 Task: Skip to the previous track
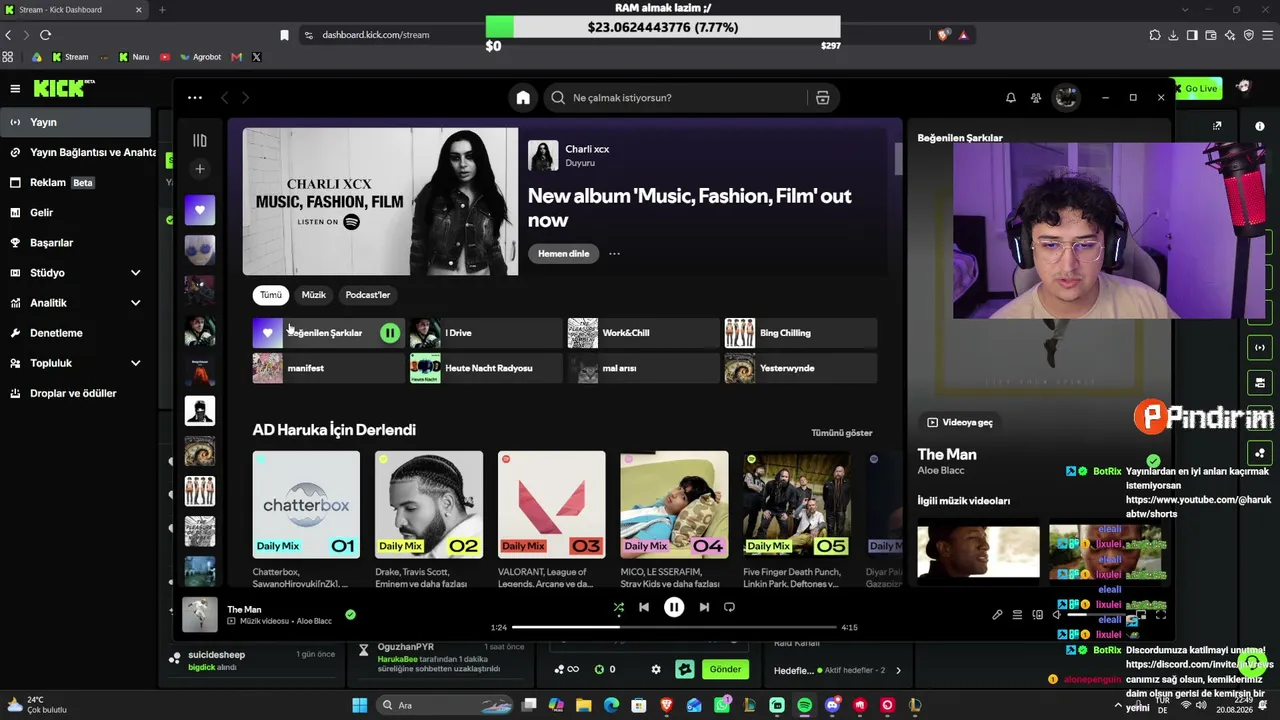(x=644, y=607)
